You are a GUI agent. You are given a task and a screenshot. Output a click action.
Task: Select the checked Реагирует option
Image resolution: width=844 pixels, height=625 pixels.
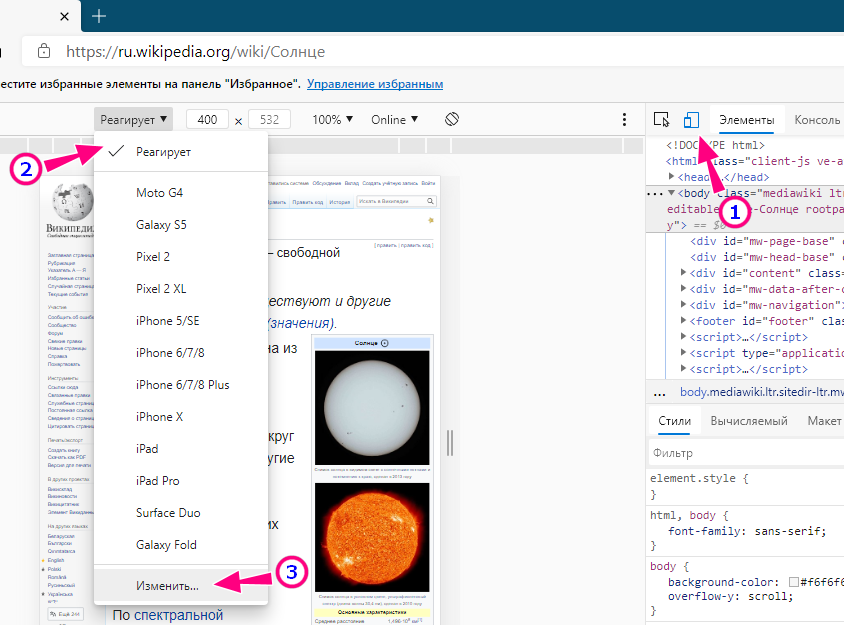(163, 151)
